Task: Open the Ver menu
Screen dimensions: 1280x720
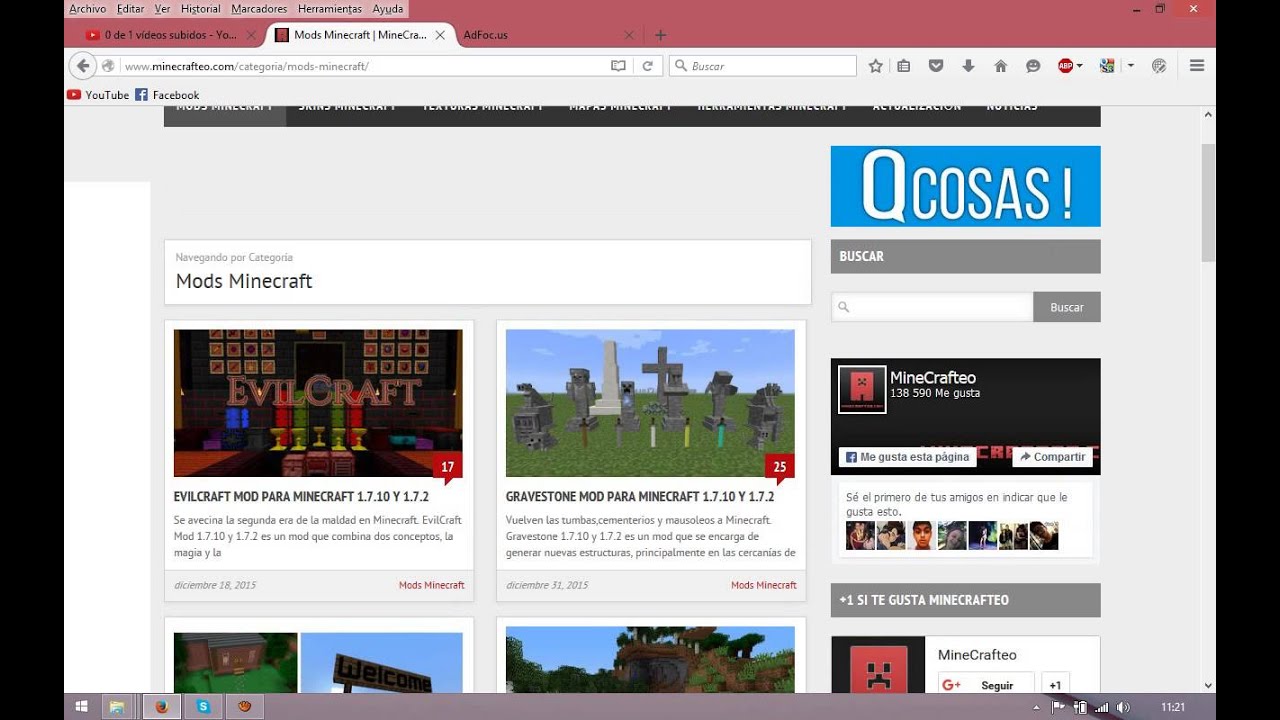Action: click(162, 9)
